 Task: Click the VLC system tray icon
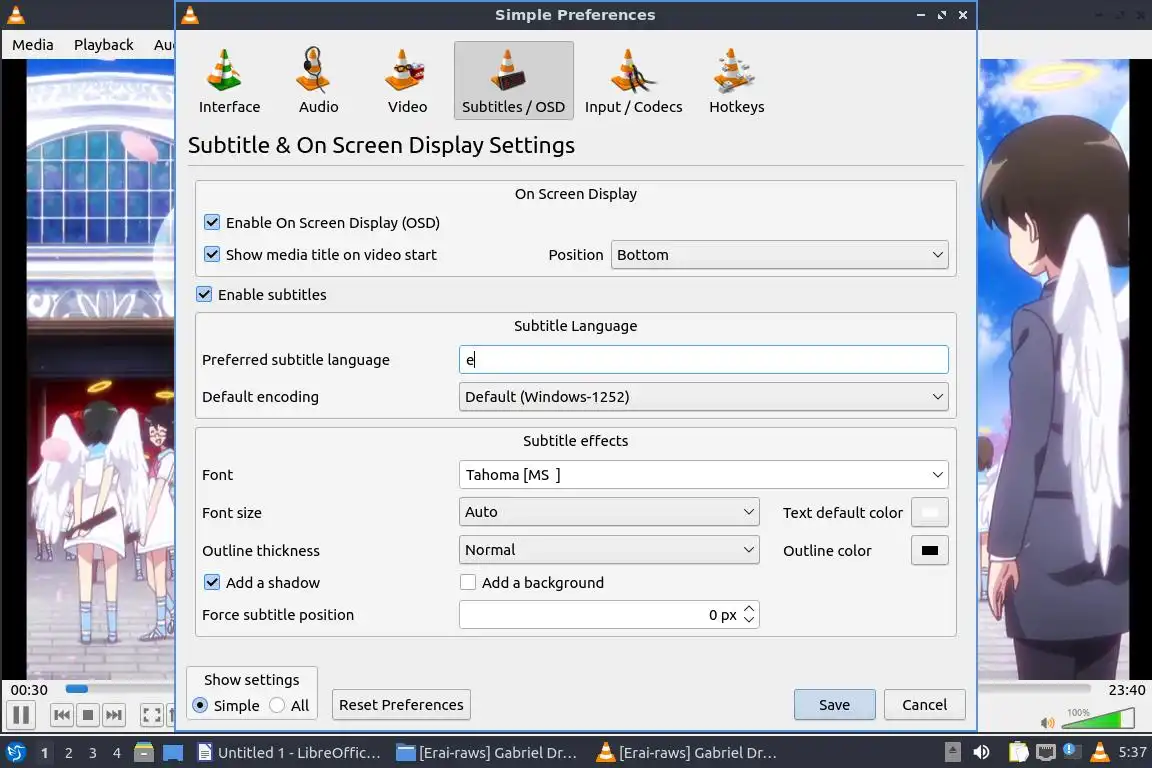pyautogui.click(x=1099, y=753)
